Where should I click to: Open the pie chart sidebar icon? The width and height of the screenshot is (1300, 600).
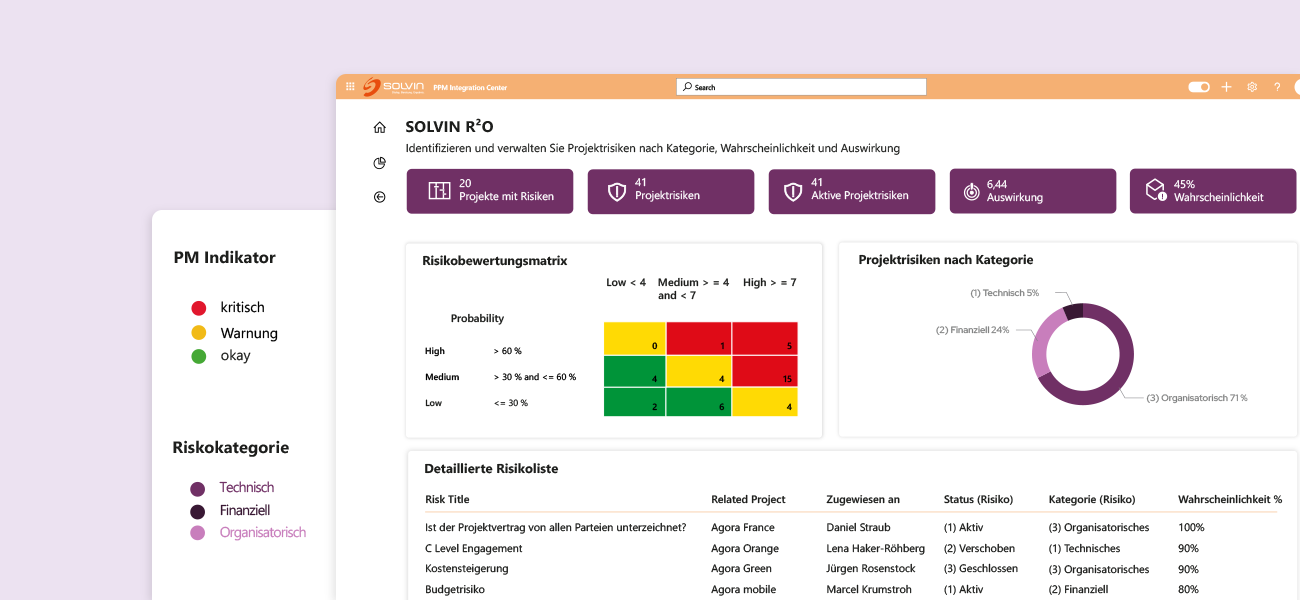(379, 162)
